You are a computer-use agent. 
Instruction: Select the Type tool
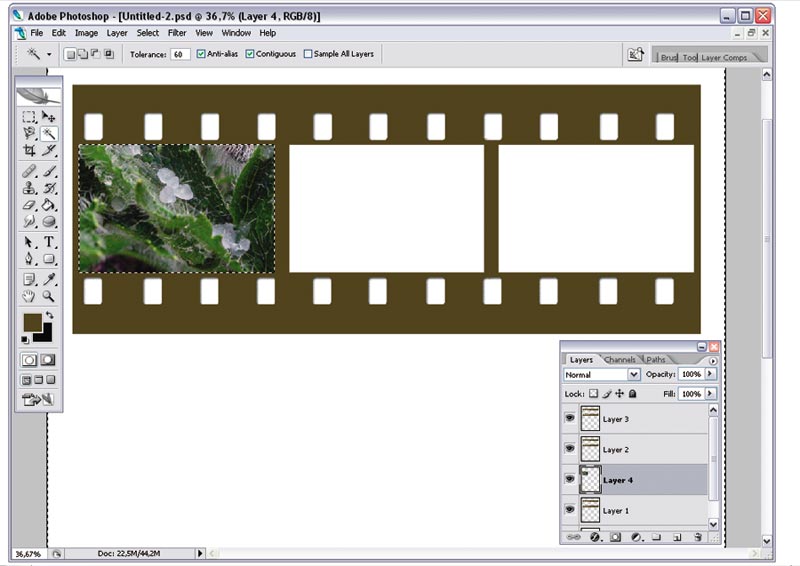[48, 241]
